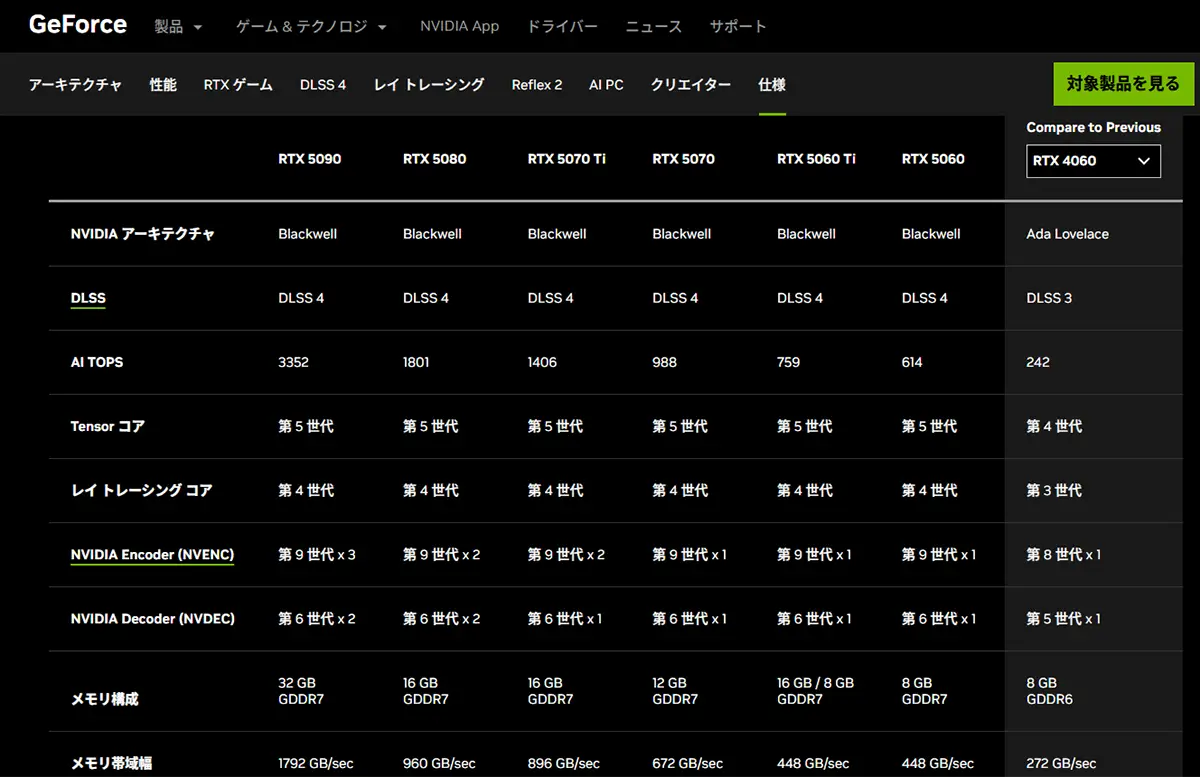The image size is (1200, 777).
Task: Click the 896 GB/sec bandwidth cell
Action: (564, 763)
